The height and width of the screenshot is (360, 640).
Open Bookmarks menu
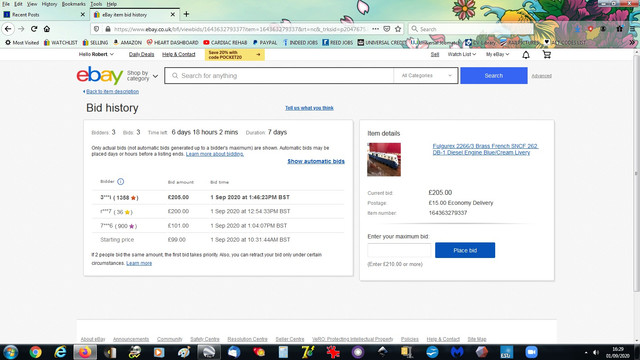(x=74, y=4)
